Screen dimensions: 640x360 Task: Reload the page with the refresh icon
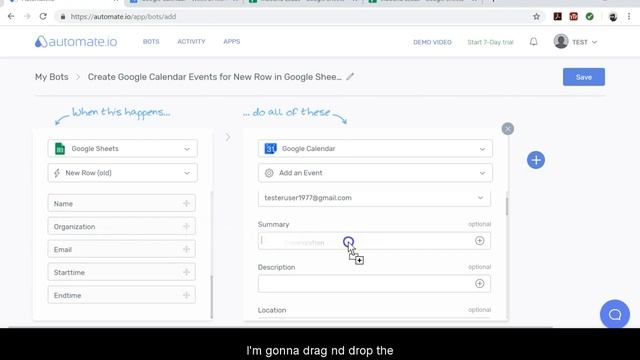click(x=43, y=17)
